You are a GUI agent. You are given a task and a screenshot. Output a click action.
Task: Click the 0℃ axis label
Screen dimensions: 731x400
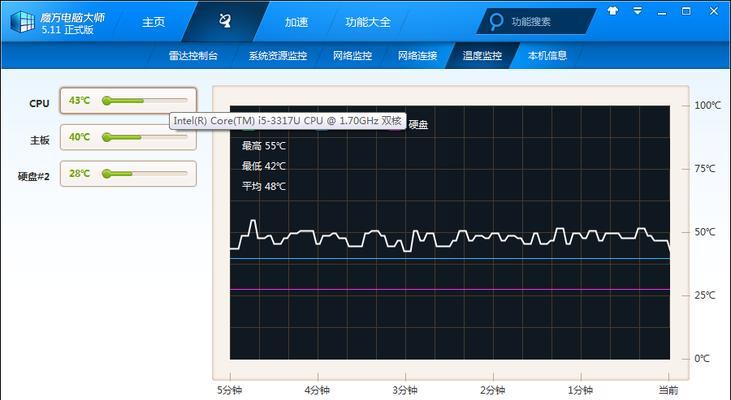702,359
